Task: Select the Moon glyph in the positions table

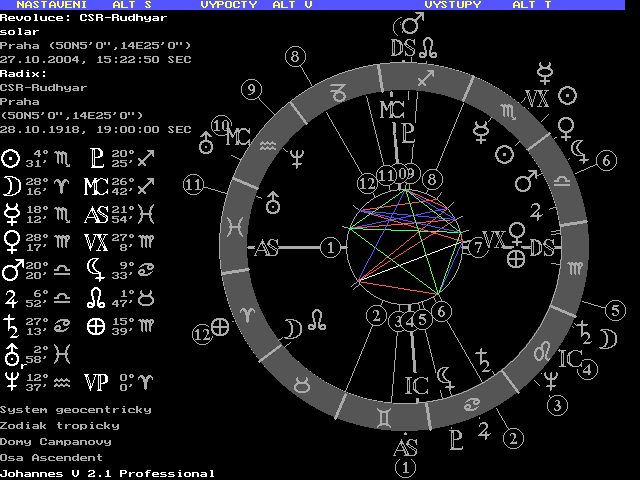Action: click(10, 186)
